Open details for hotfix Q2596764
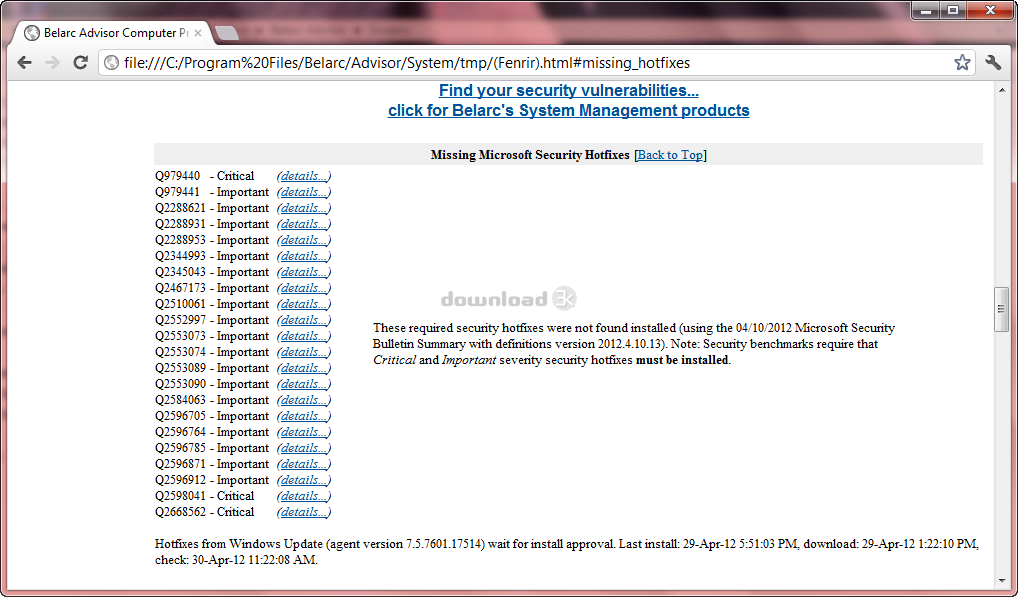Screen dimensions: 1018x597 click(x=304, y=432)
